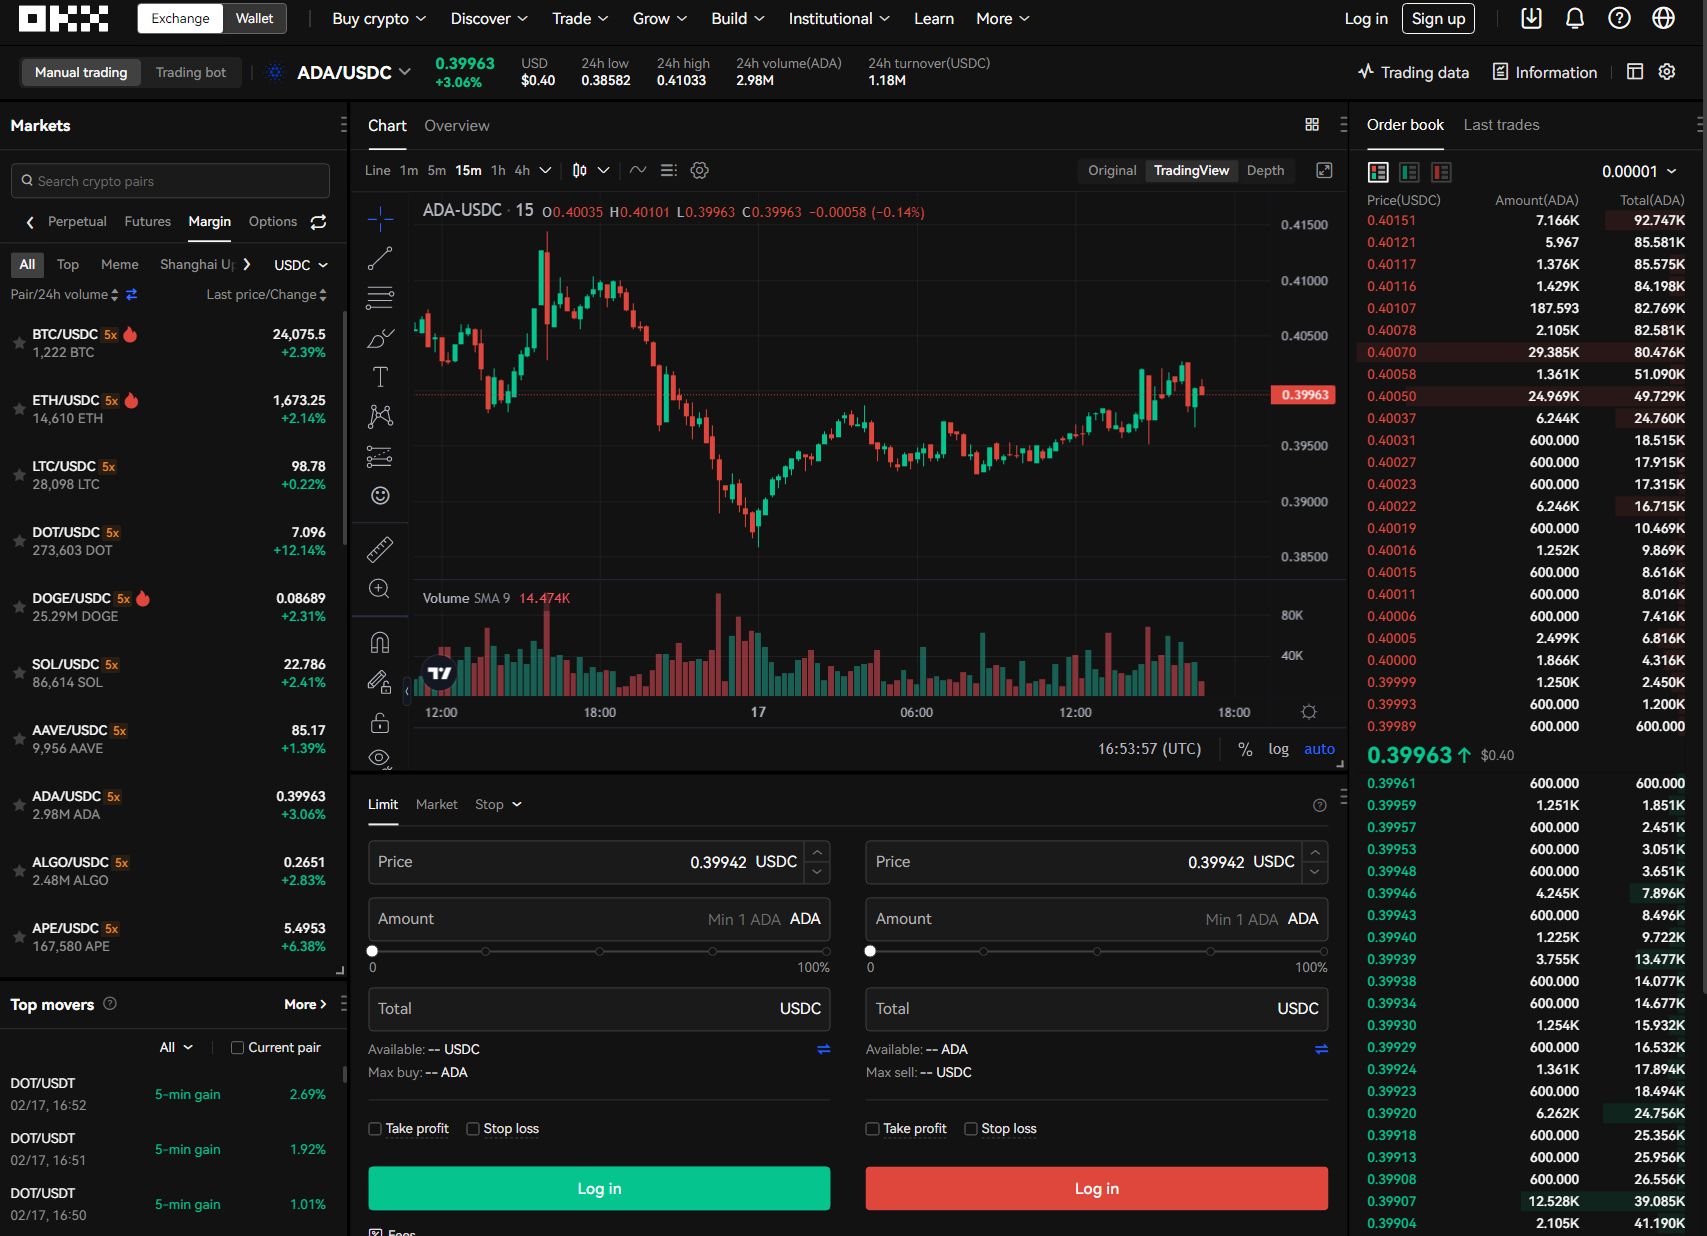Select the Market order tab
The width and height of the screenshot is (1707, 1236).
(x=437, y=805)
